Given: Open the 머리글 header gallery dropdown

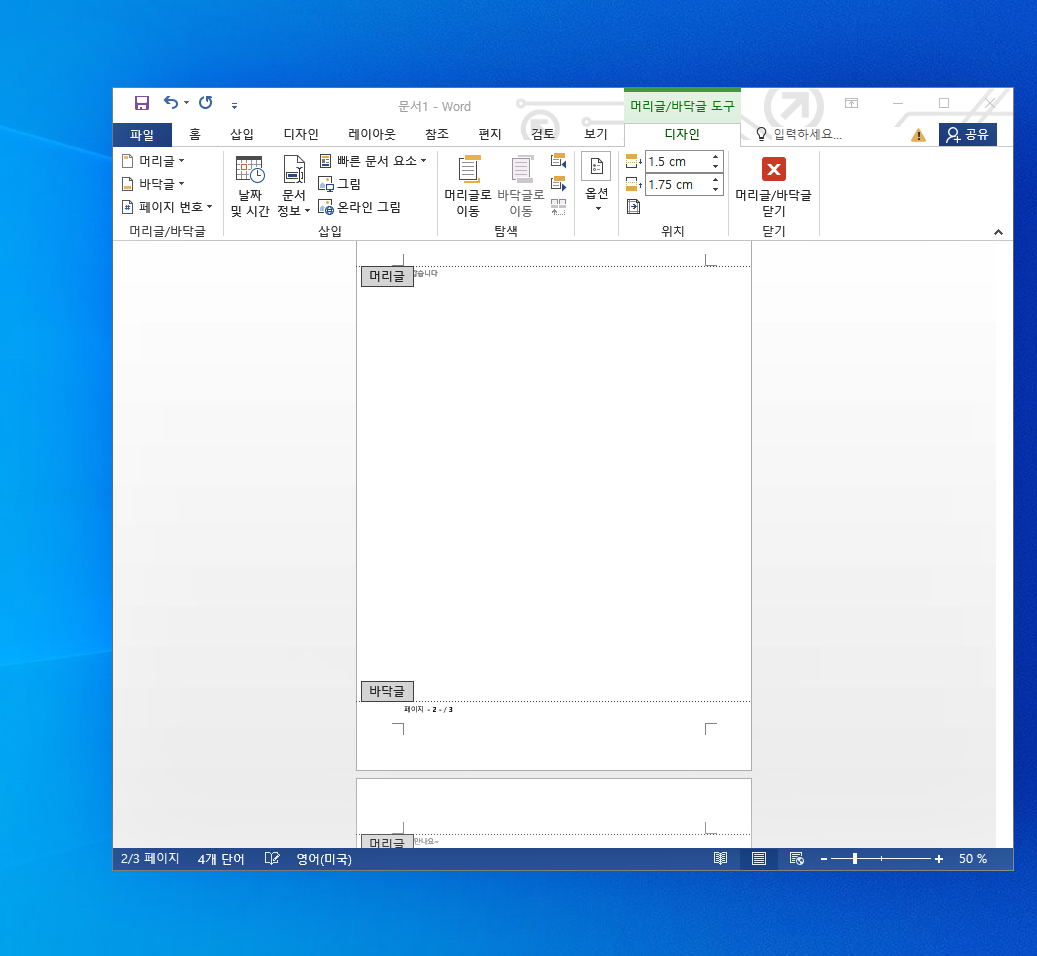Looking at the screenshot, I should click(x=153, y=161).
